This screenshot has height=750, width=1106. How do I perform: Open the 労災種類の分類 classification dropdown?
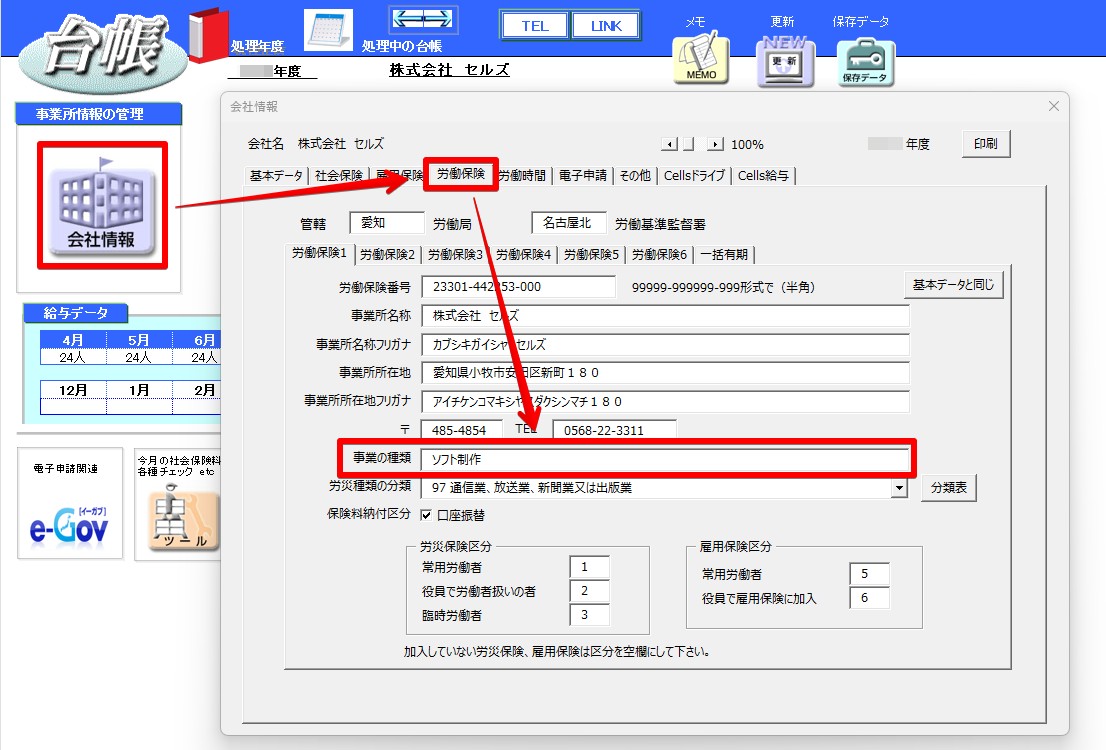[x=899, y=489]
